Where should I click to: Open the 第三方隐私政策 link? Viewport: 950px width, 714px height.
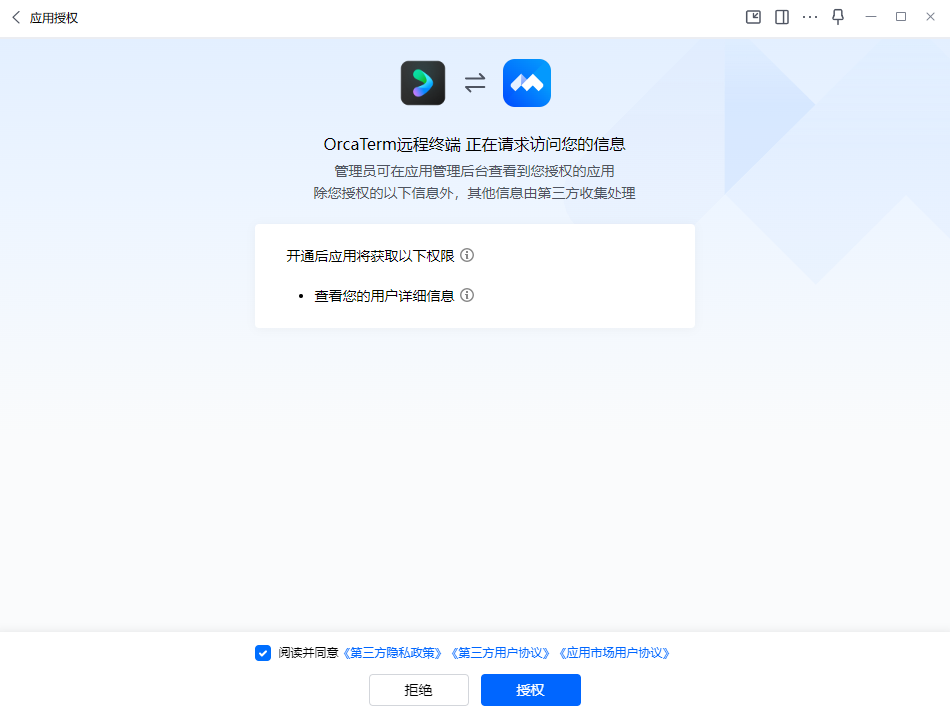coord(392,653)
